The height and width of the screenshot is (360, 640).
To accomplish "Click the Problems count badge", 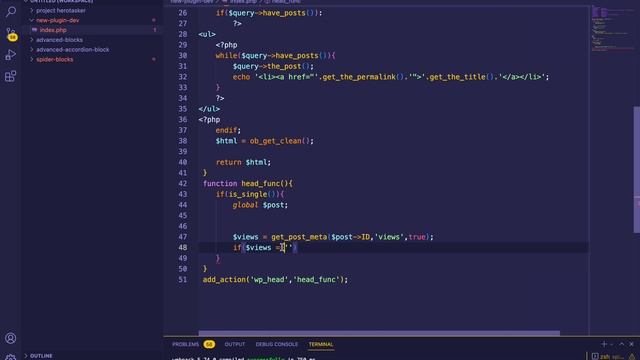I will (x=209, y=344).
